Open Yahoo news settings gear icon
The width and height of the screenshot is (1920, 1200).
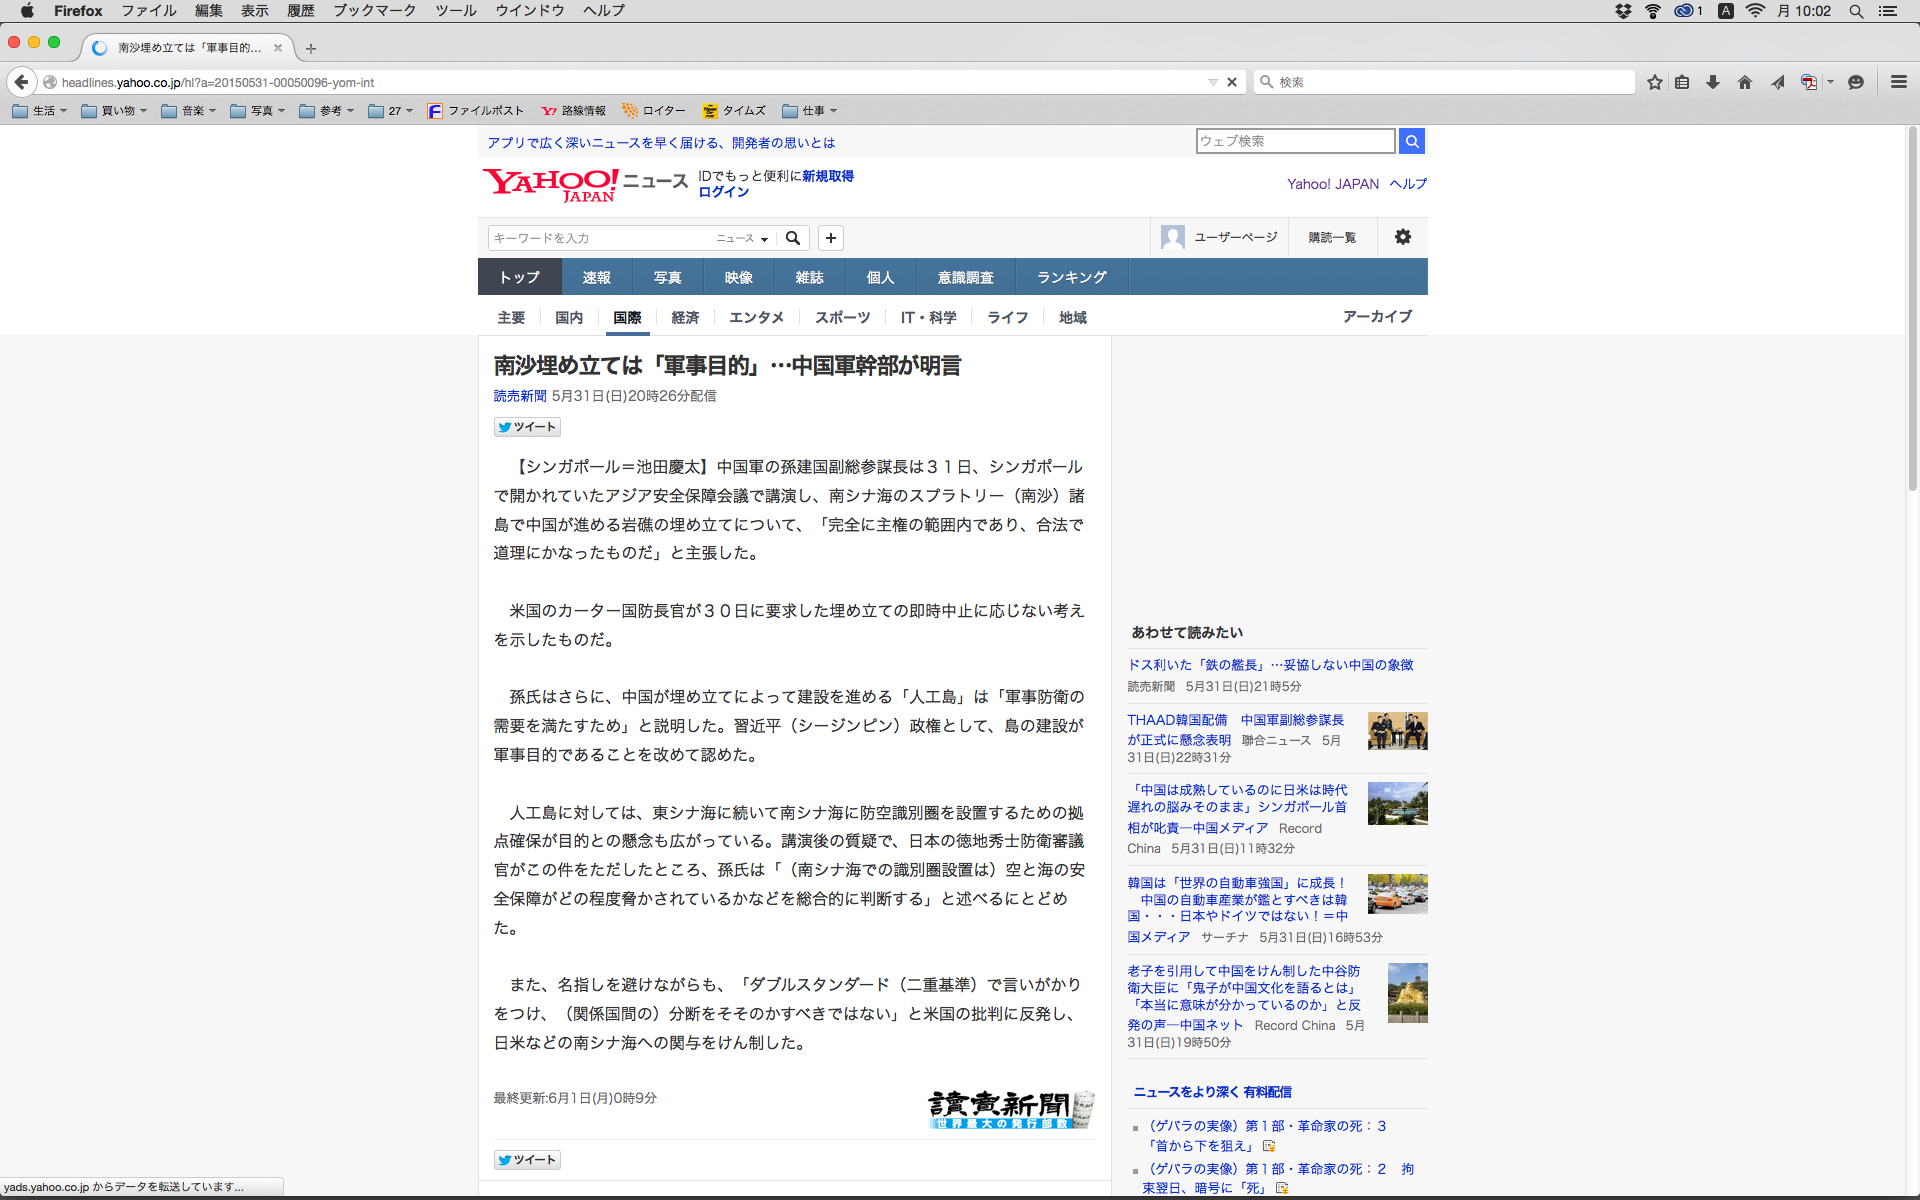point(1402,237)
